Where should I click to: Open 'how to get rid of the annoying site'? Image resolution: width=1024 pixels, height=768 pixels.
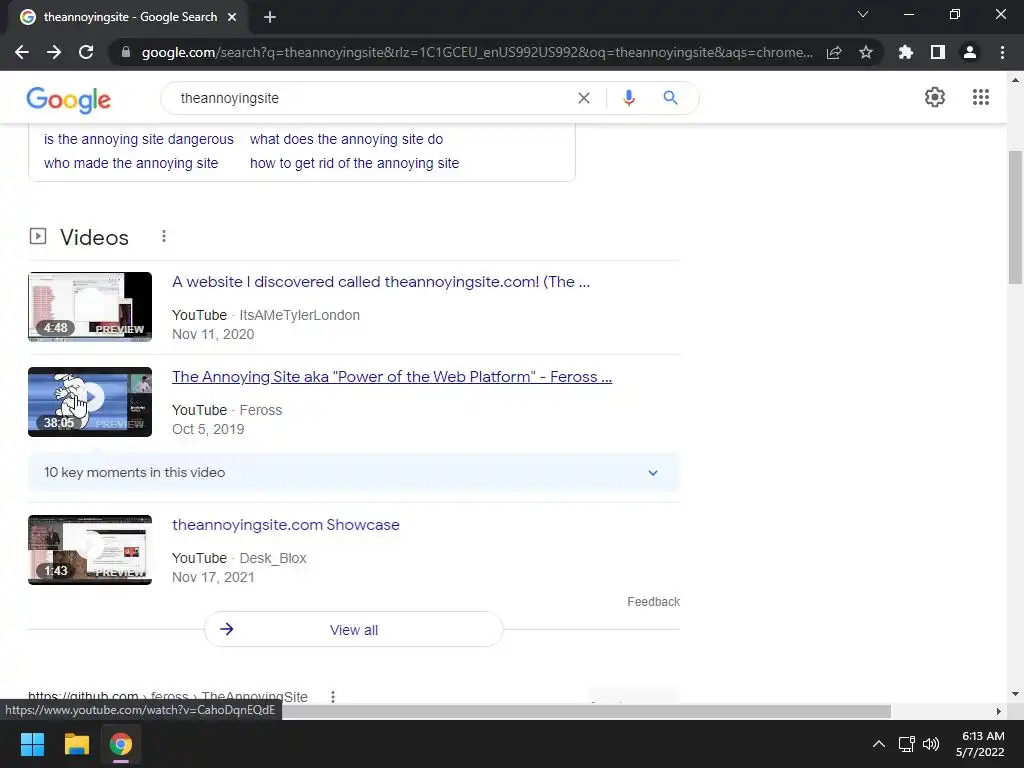pos(354,163)
